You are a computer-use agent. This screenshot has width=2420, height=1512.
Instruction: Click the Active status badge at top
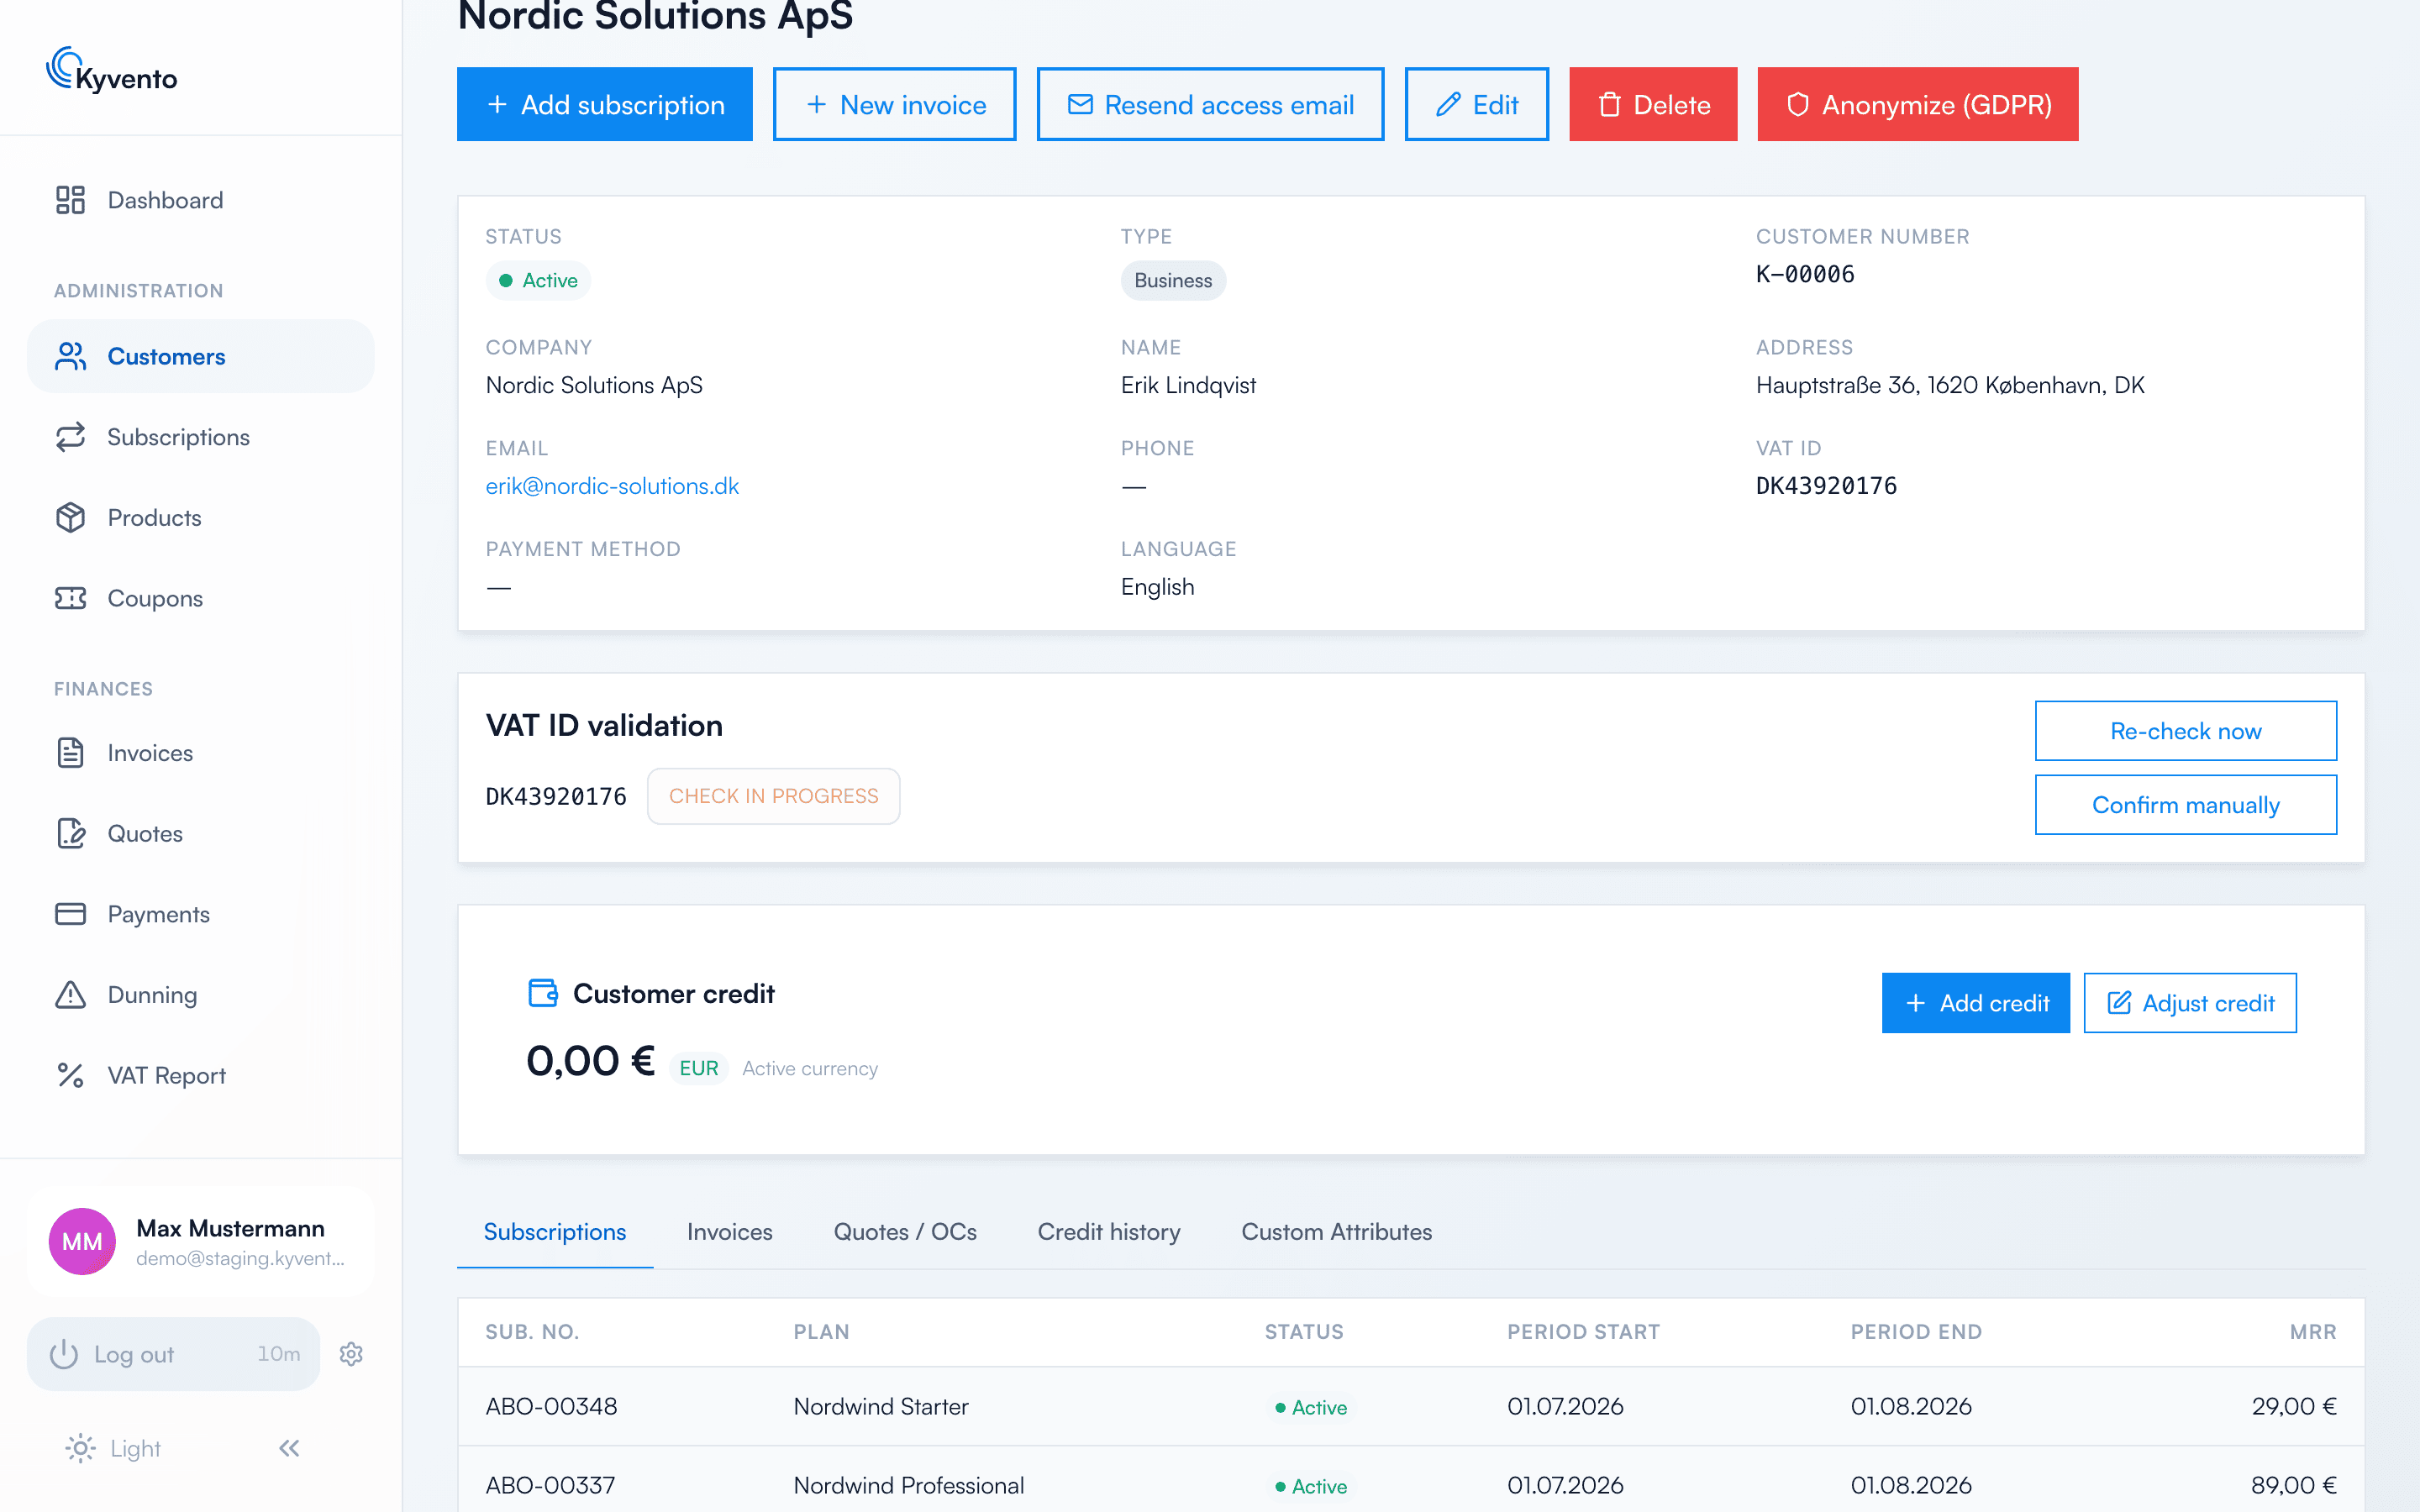click(x=538, y=281)
